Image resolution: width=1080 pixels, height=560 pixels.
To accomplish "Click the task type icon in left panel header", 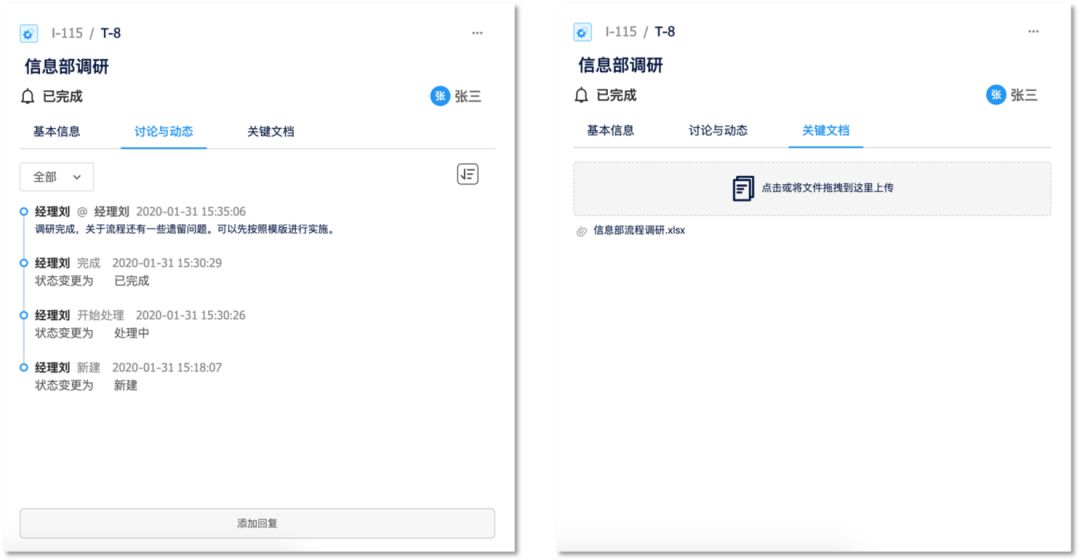I will coord(29,34).
